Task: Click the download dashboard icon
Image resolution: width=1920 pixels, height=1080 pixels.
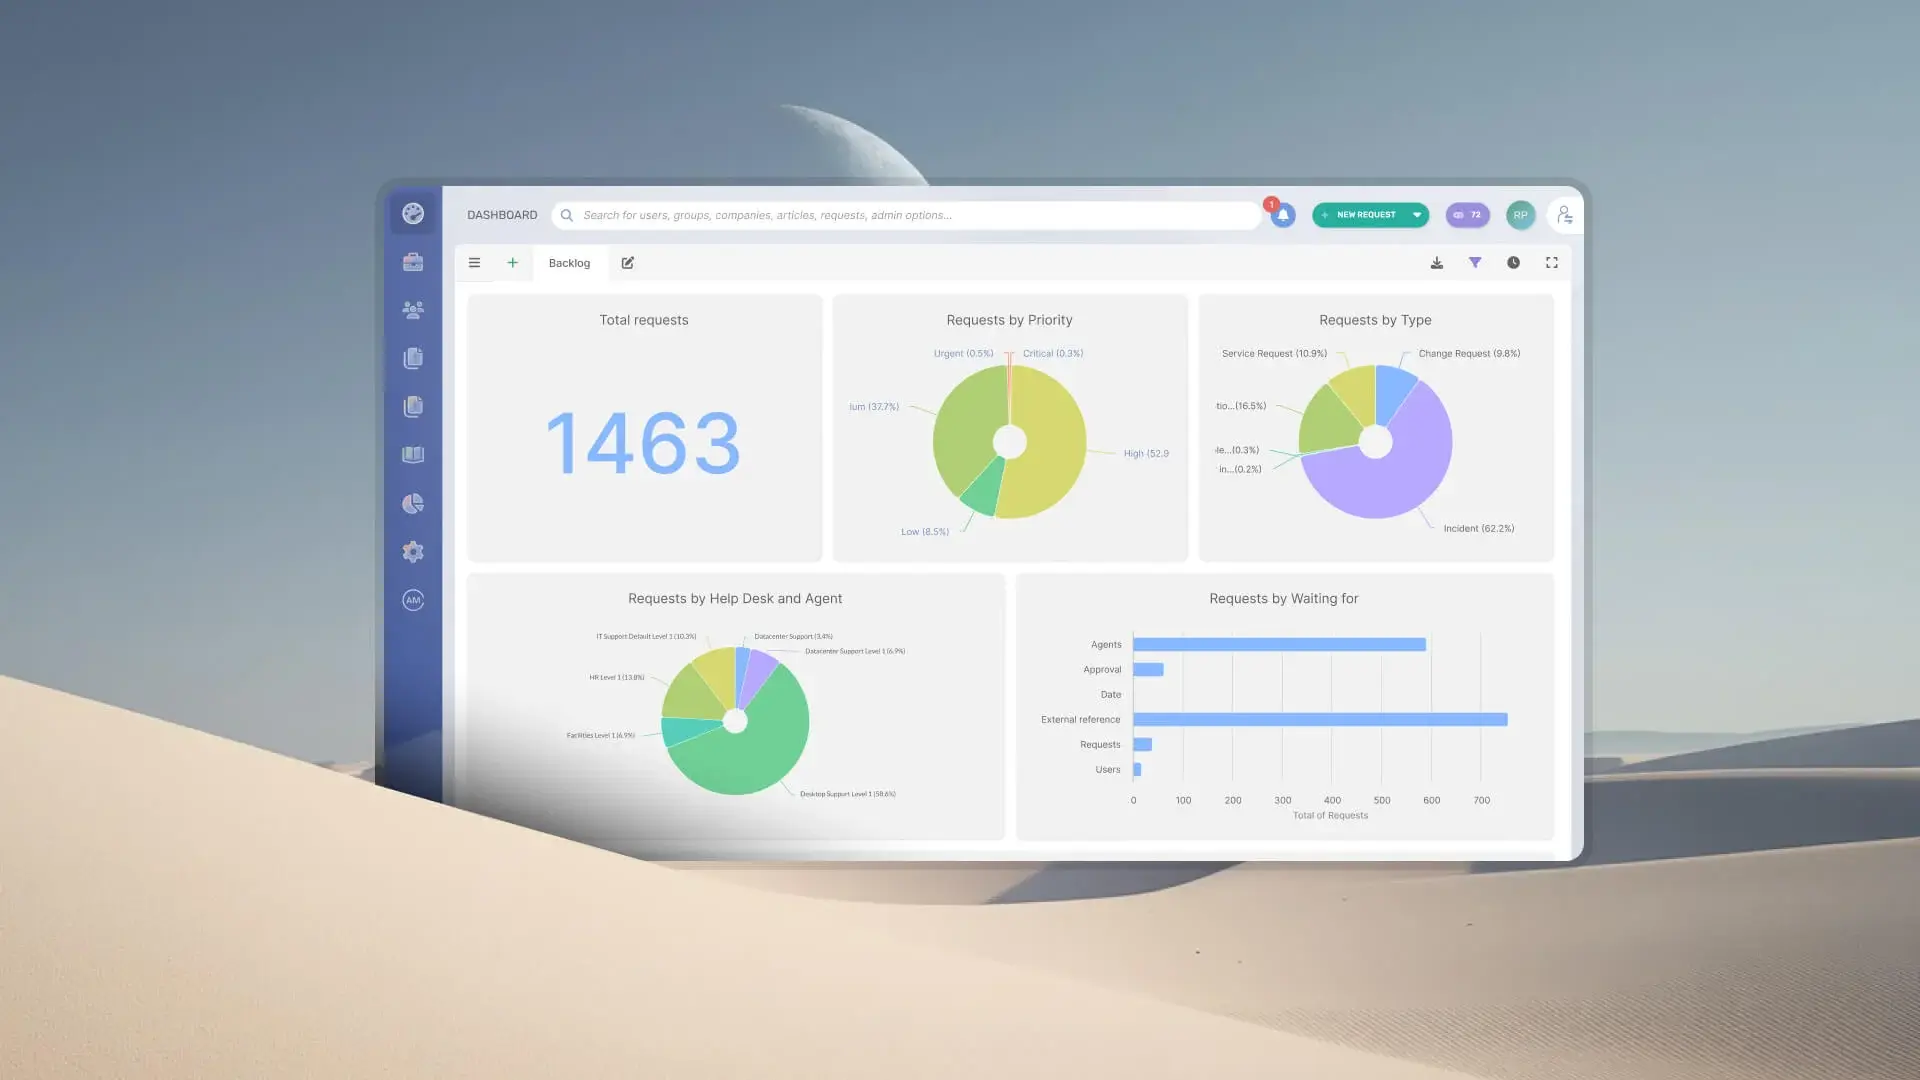Action: click(x=1436, y=263)
